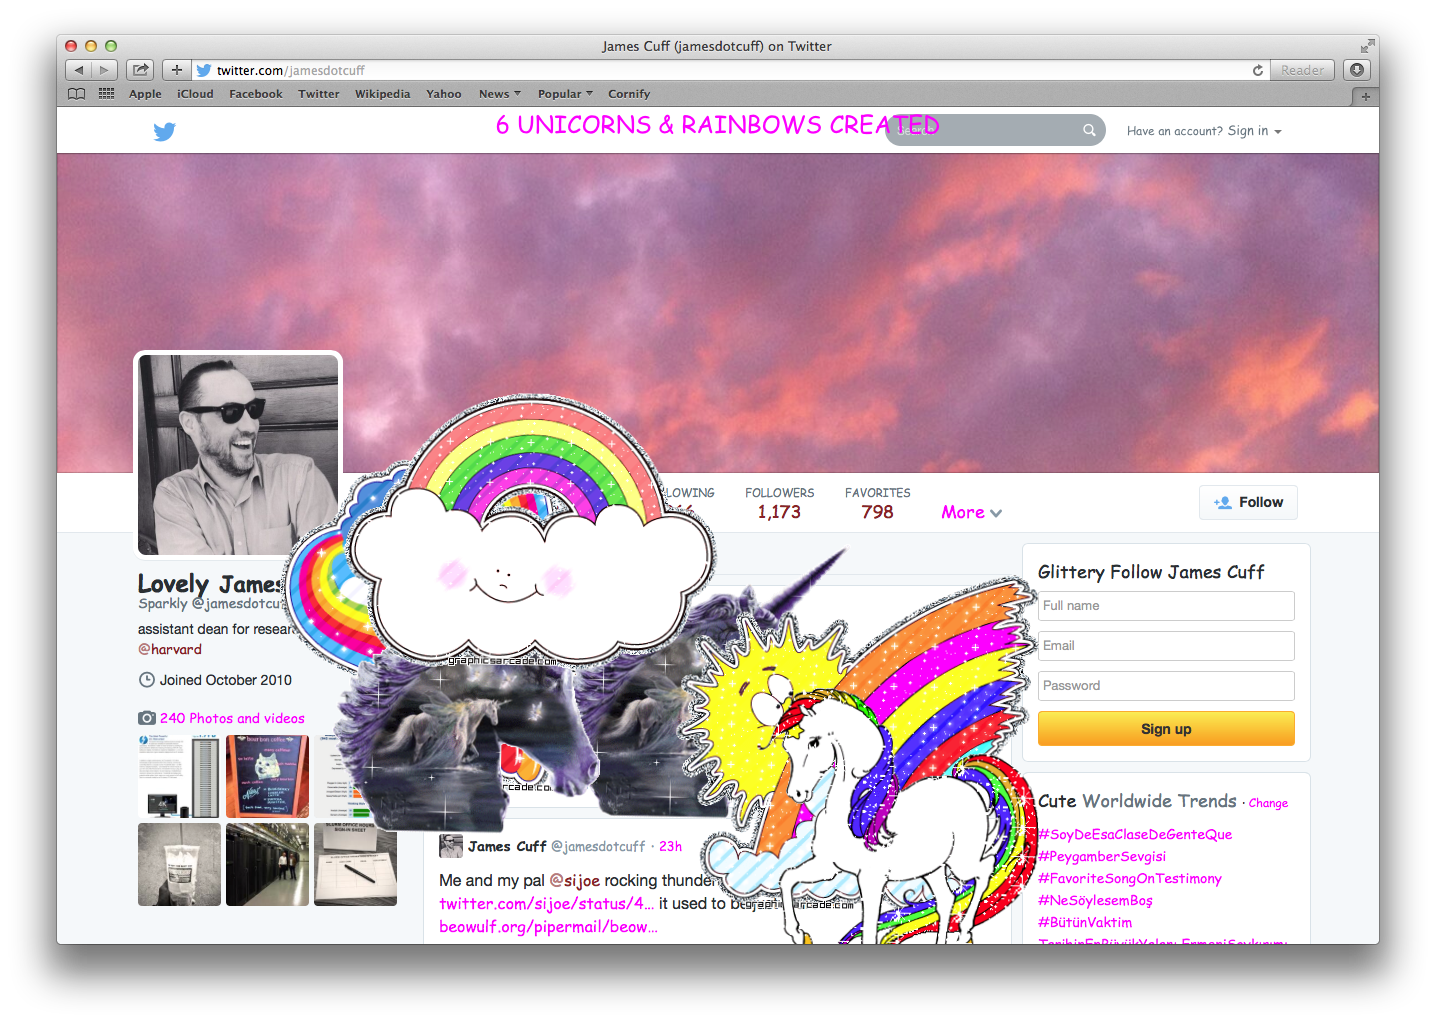
Task: Click the Follow button
Action: coord(1248,502)
